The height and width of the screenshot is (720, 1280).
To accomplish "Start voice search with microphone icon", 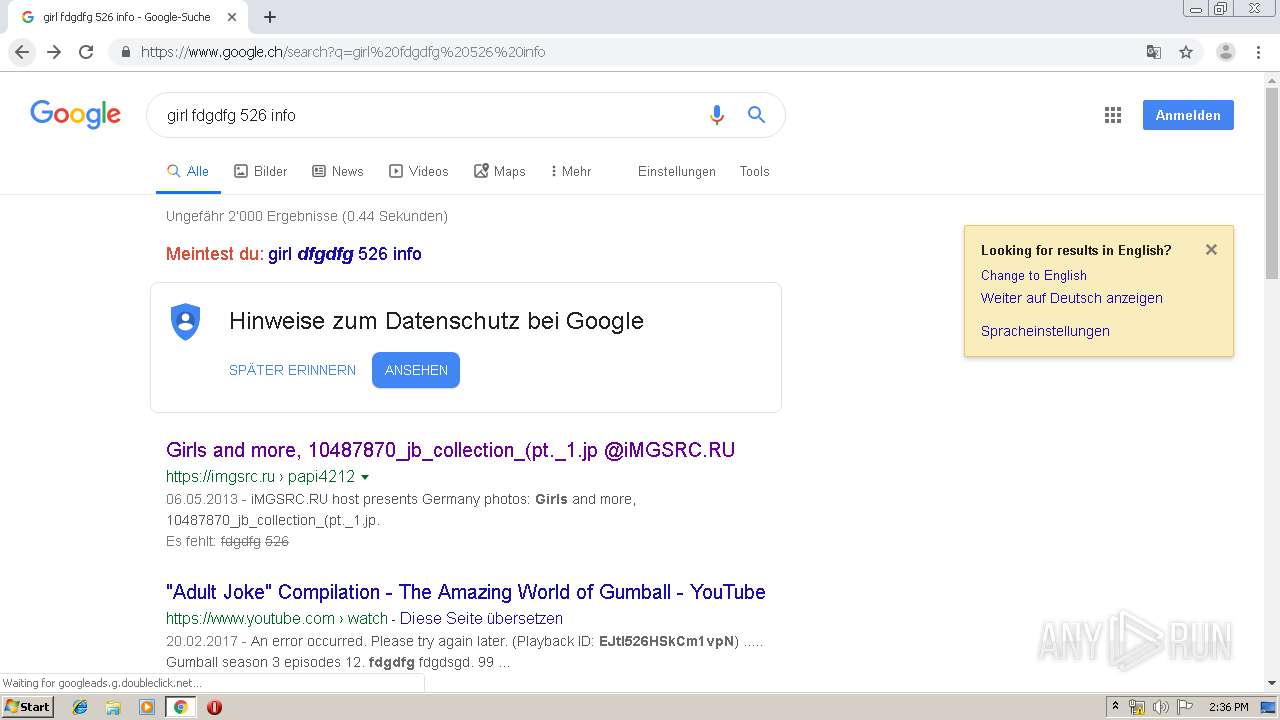I will coord(716,115).
